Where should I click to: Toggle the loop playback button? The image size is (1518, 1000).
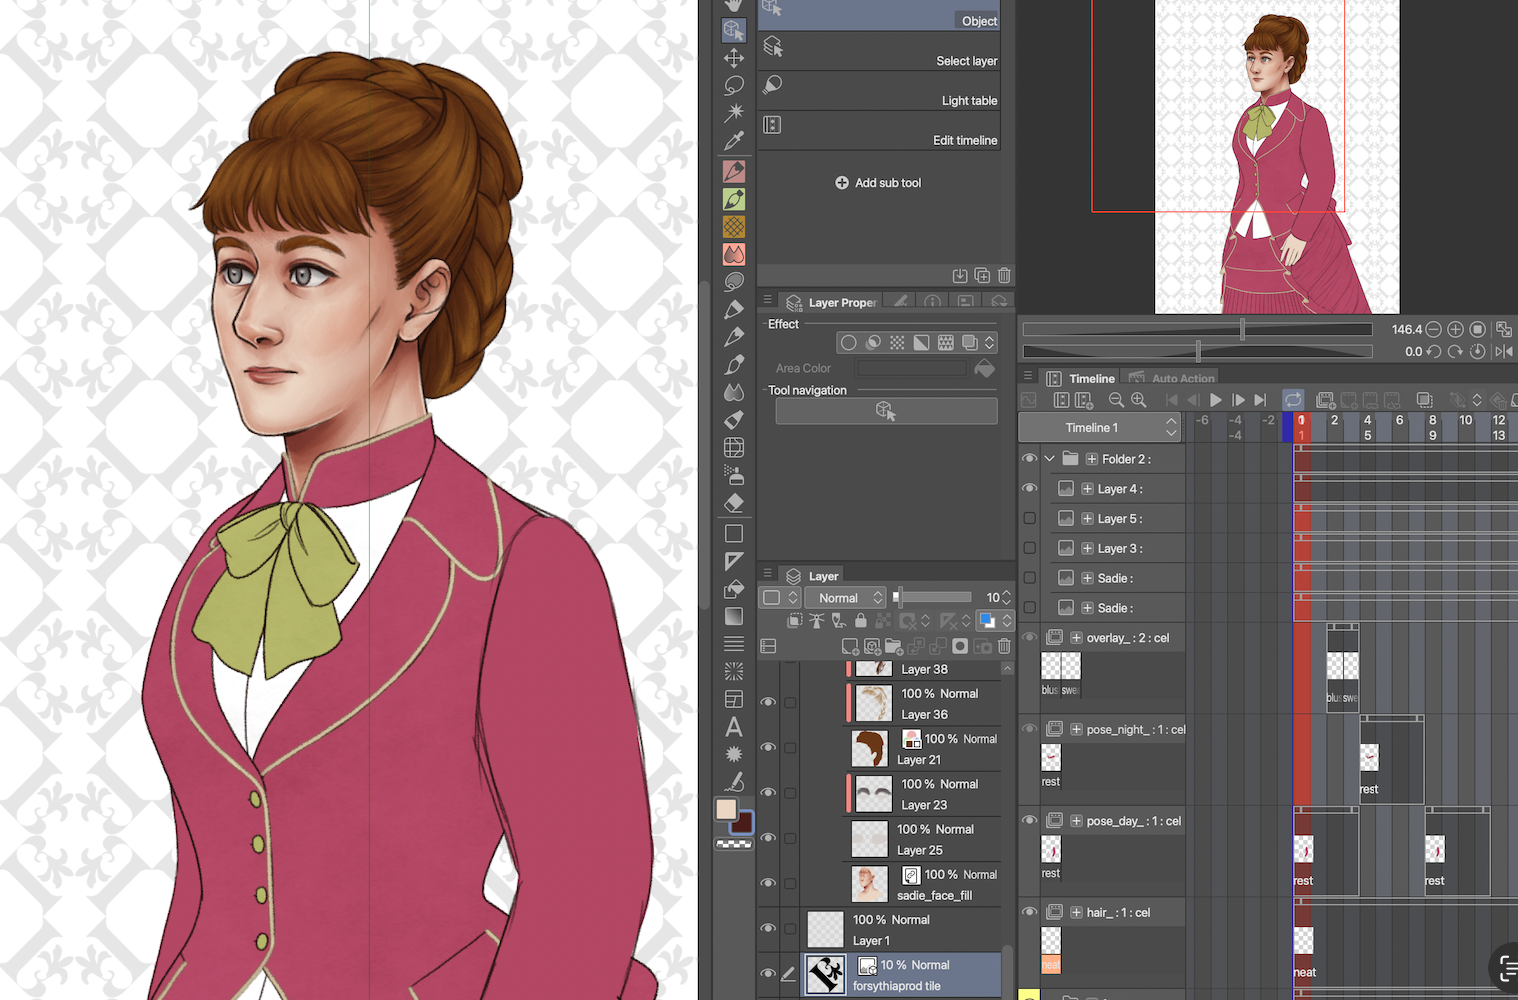tap(1293, 400)
